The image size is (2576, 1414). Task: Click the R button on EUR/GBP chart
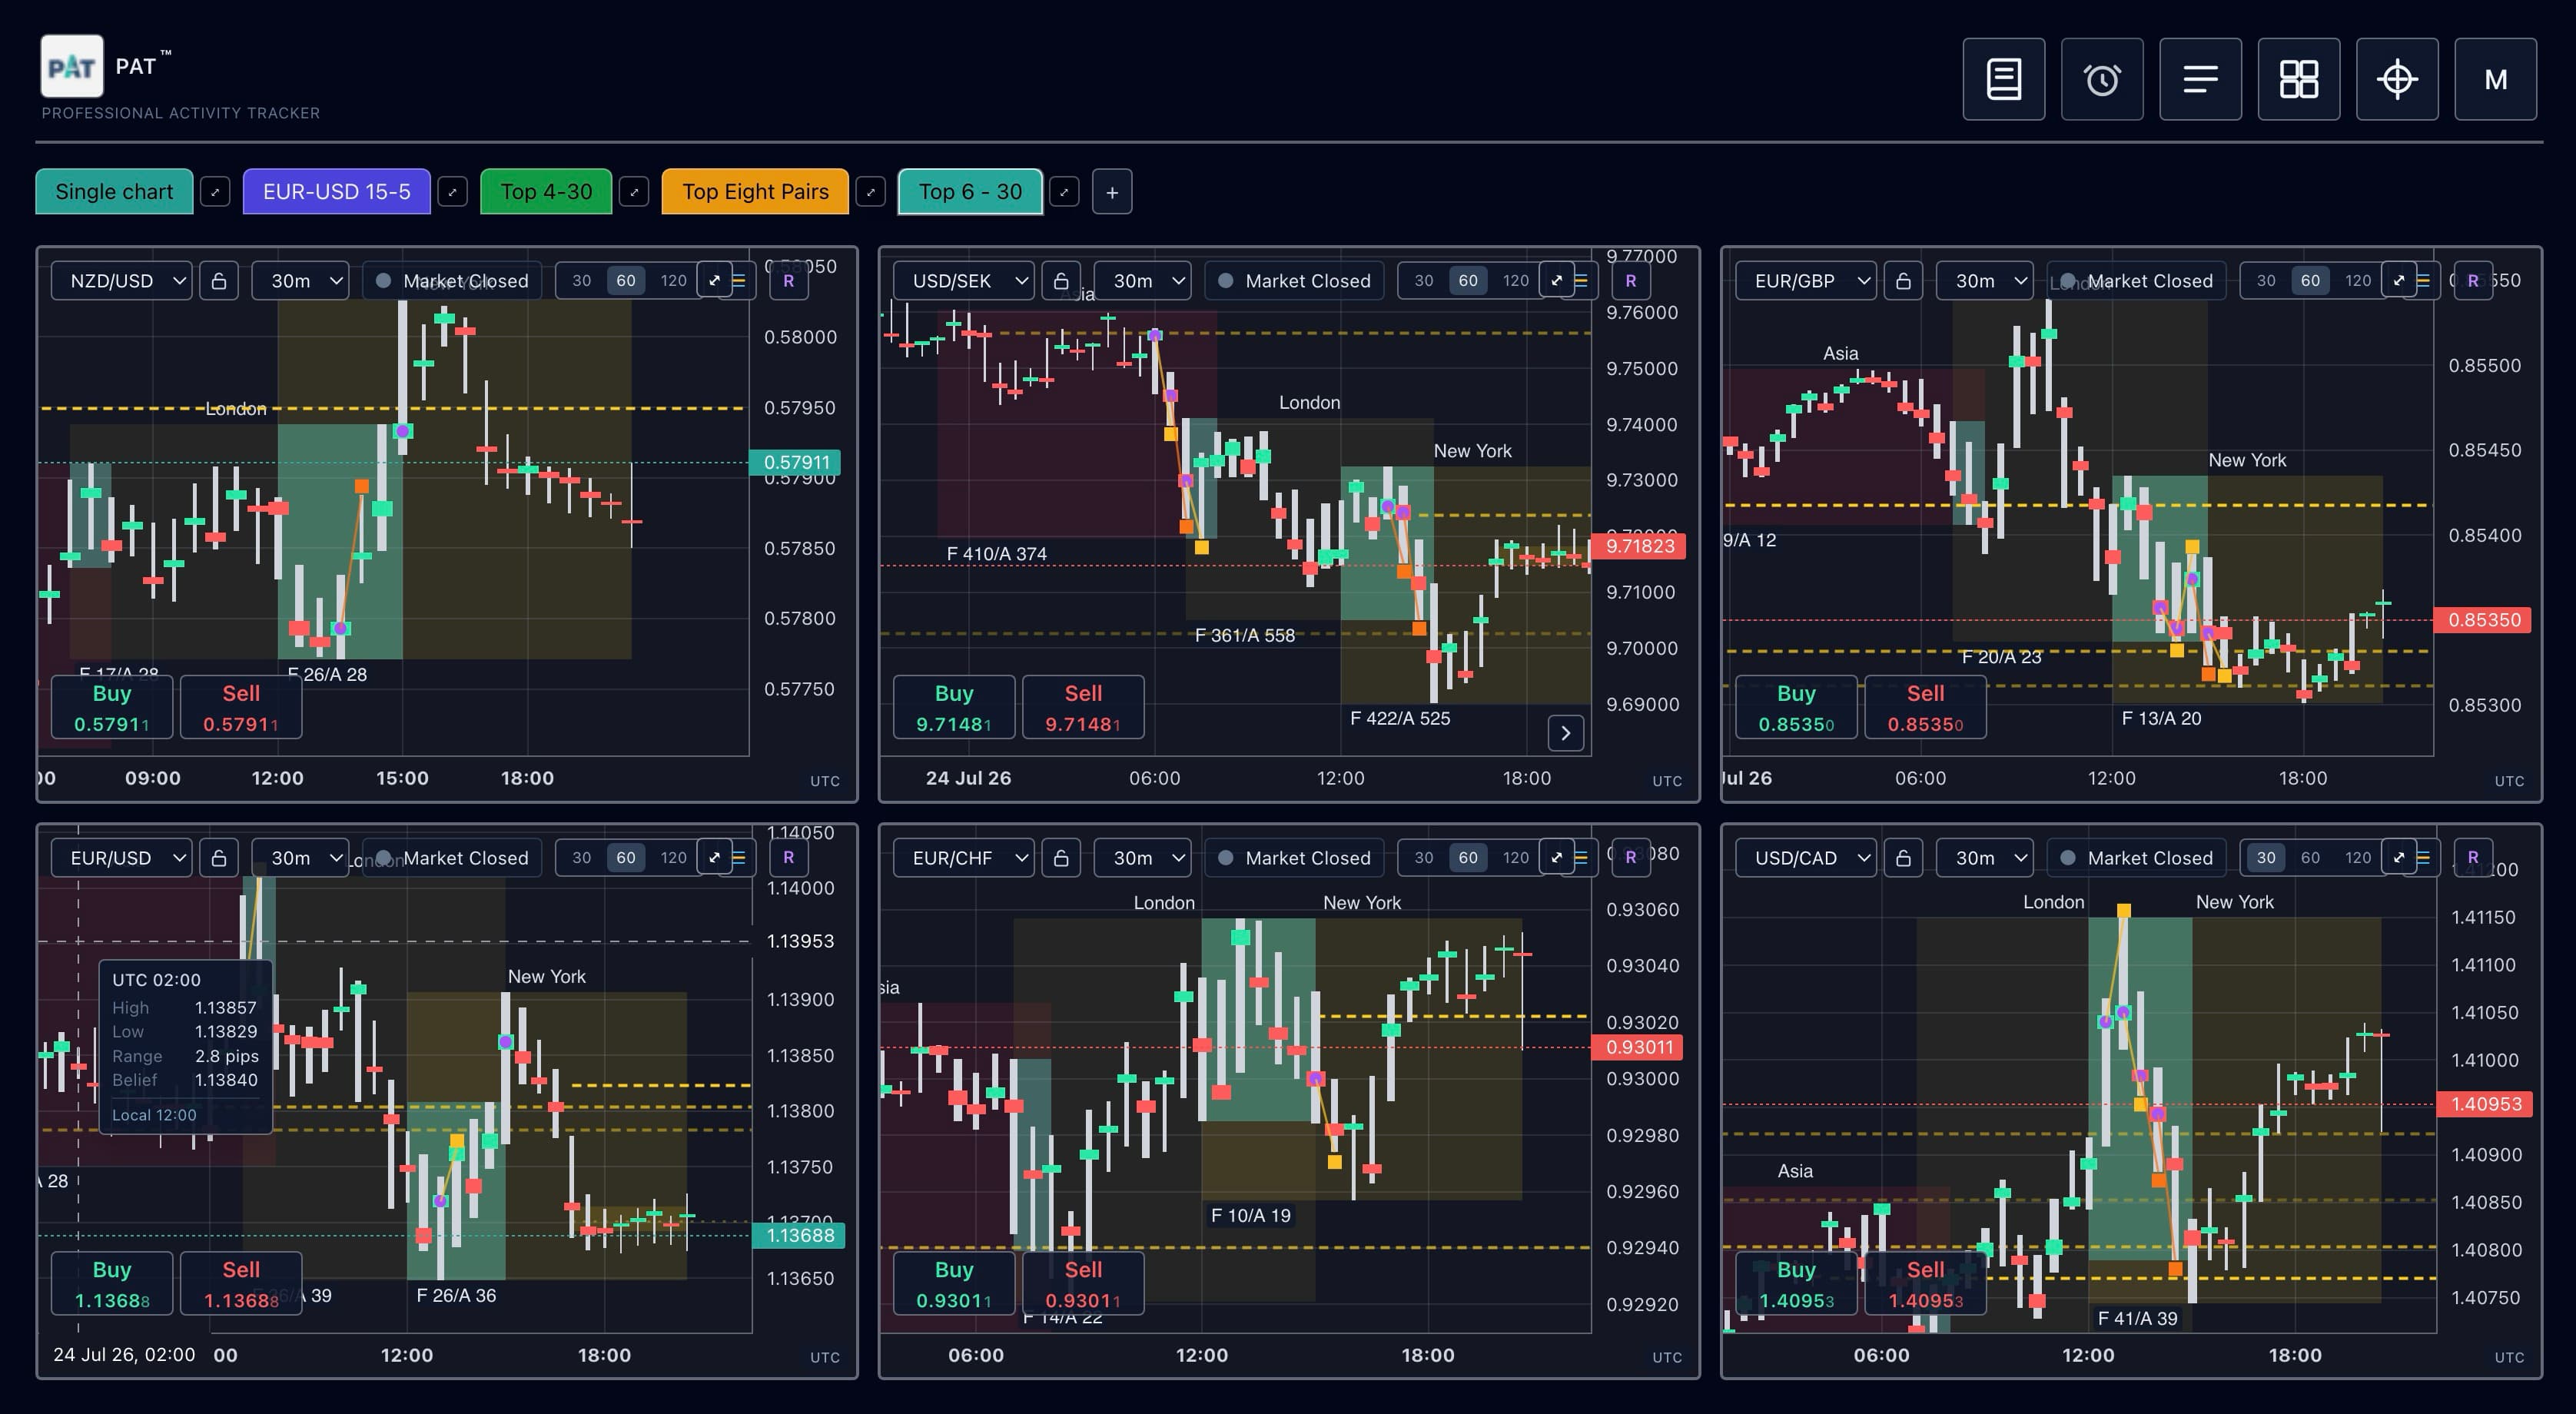2473,281
